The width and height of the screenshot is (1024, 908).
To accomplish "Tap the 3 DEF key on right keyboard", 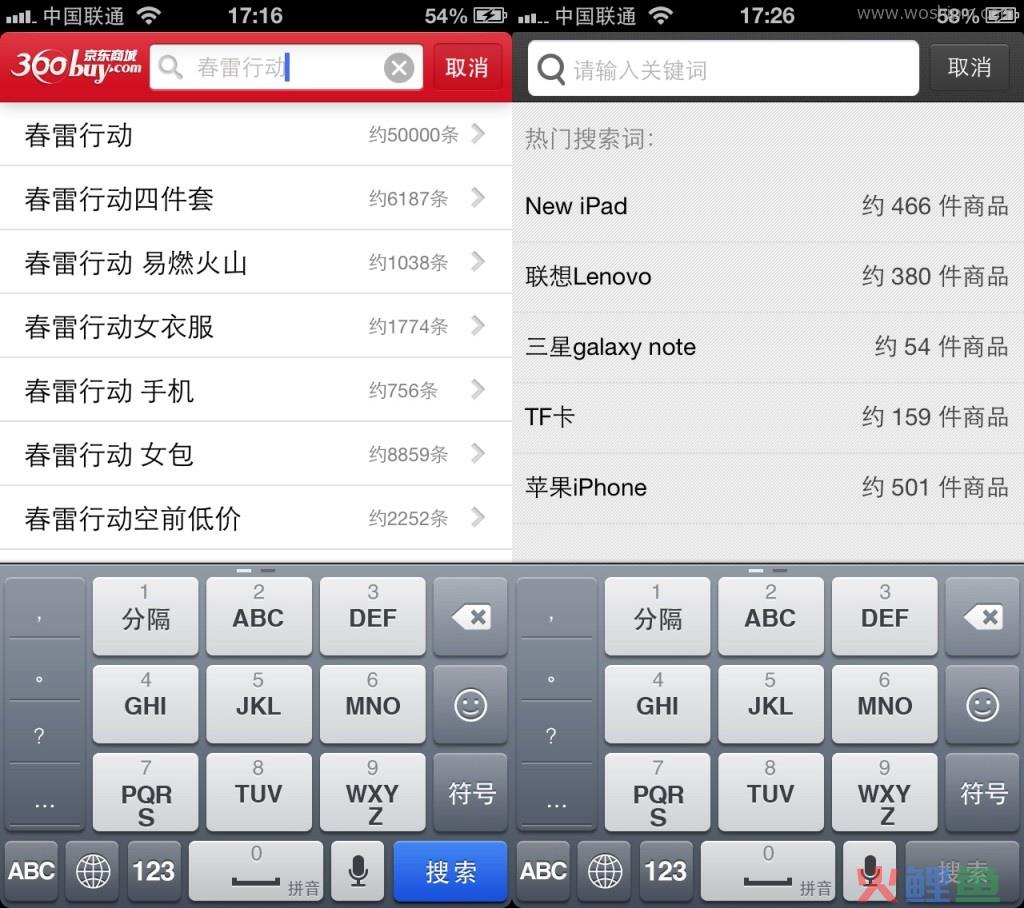I will pyautogui.click(x=884, y=616).
